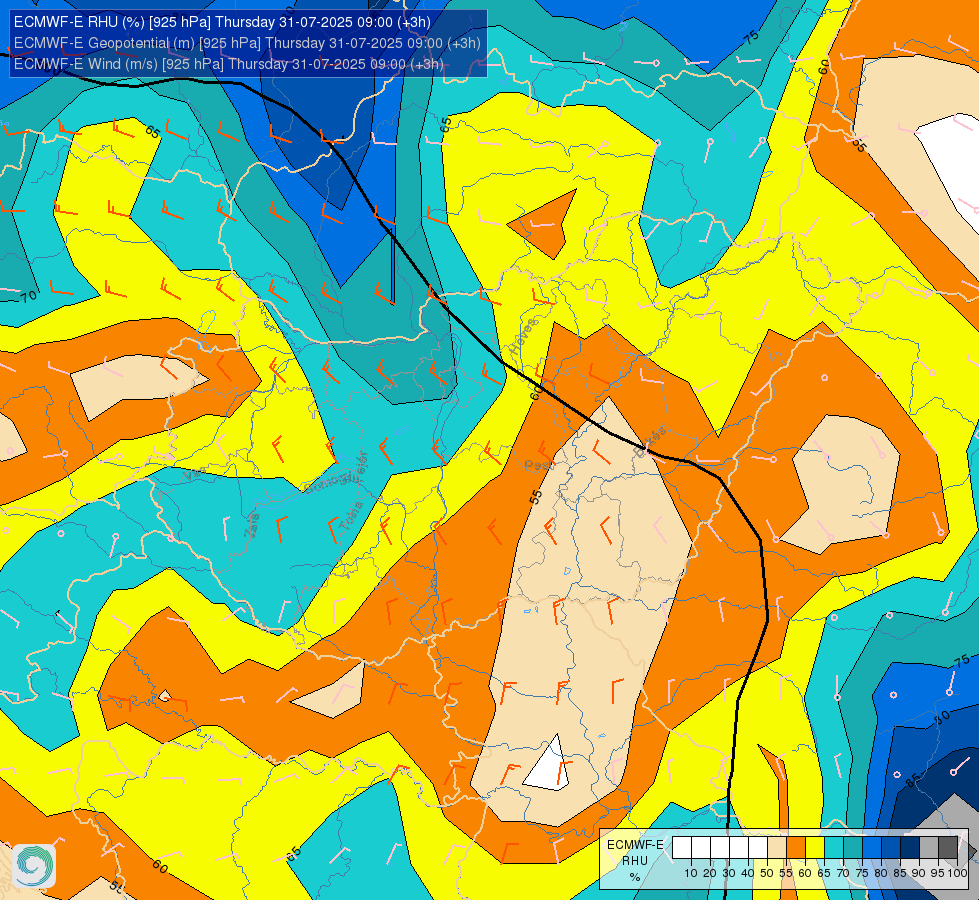Select the medium blue 80–85 legend swatch
The width and height of the screenshot is (979, 900).
(x=890, y=848)
